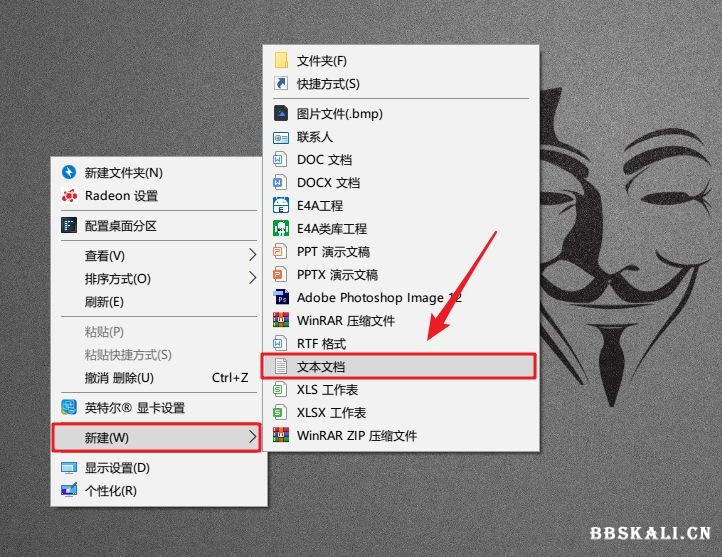722x557 pixels.
Task: Click the 配置桌面分区 icon
Action: (x=69, y=226)
